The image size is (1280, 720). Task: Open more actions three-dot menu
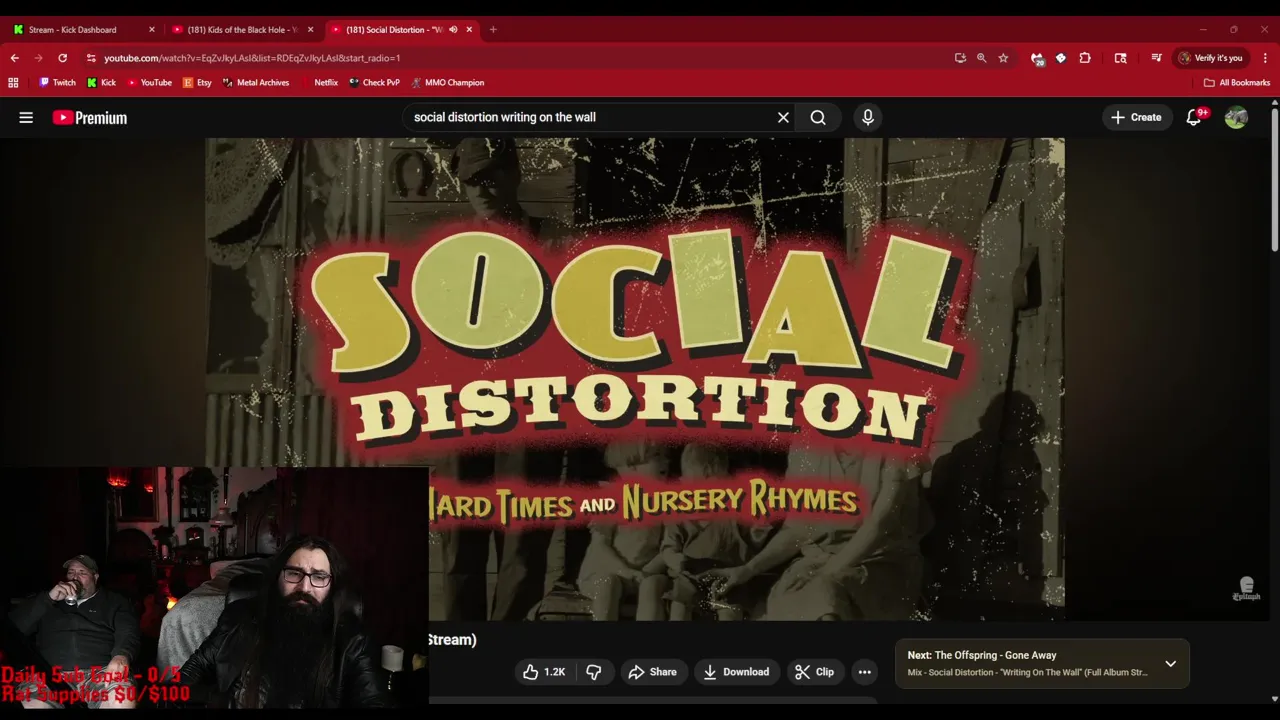[x=864, y=672]
